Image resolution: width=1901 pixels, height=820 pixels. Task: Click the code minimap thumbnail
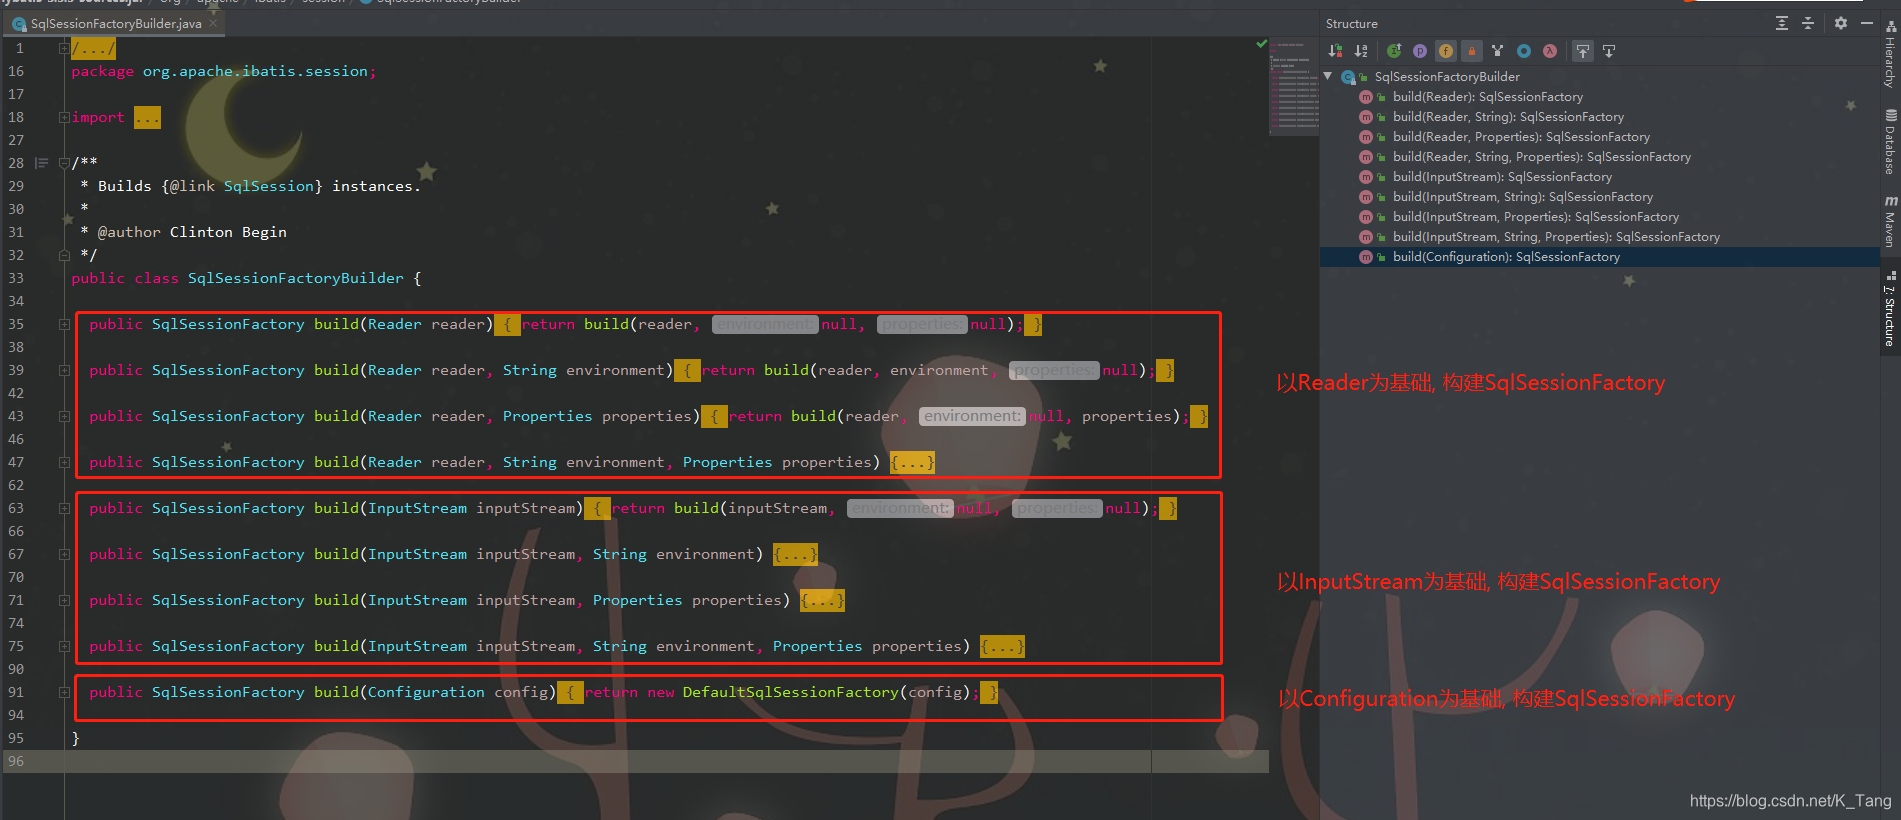[1293, 87]
